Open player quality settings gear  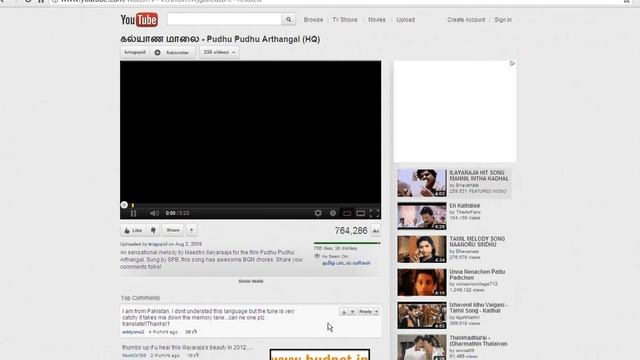click(x=318, y=213)
